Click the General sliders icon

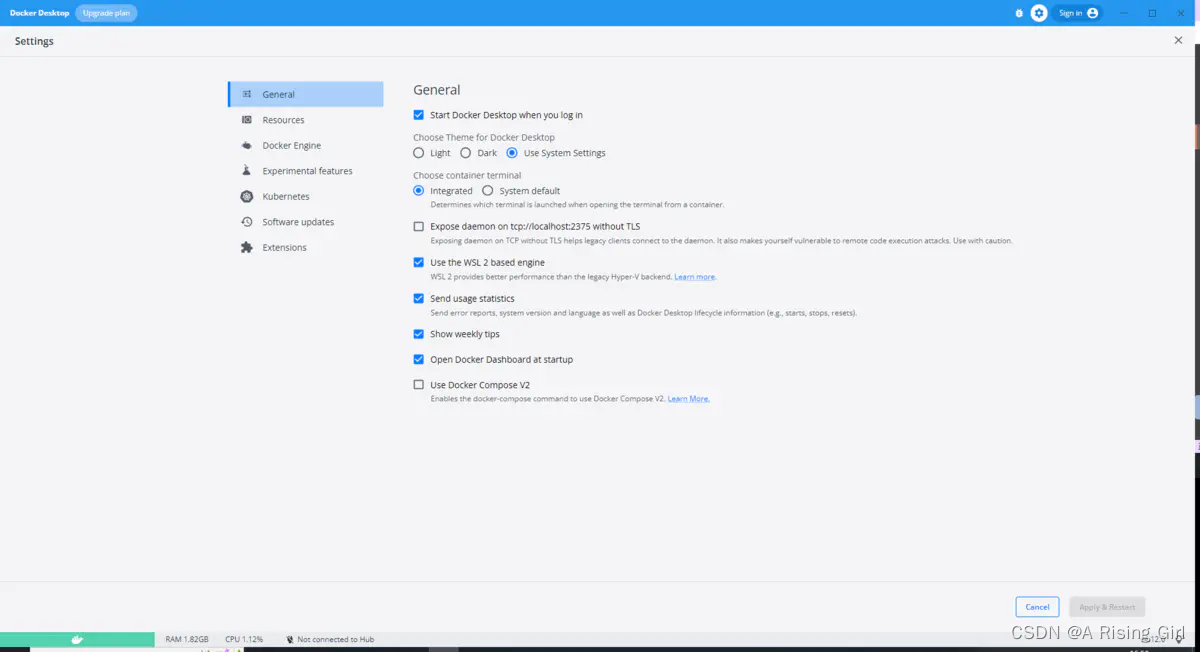(247, 94)
